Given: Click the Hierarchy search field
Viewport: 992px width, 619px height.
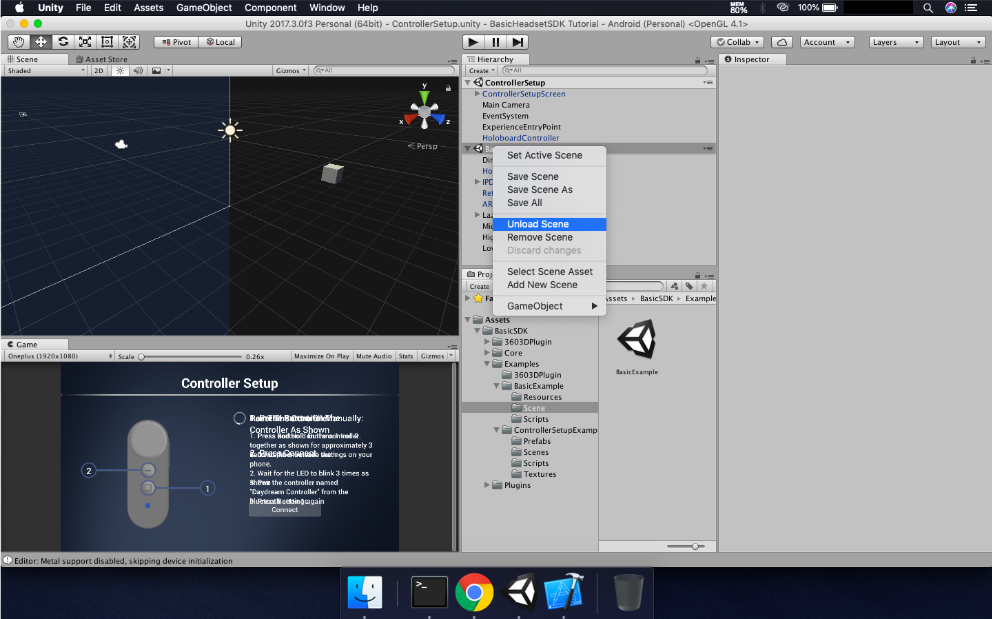Looking at the screenshot, I should [x=606, y=70].
